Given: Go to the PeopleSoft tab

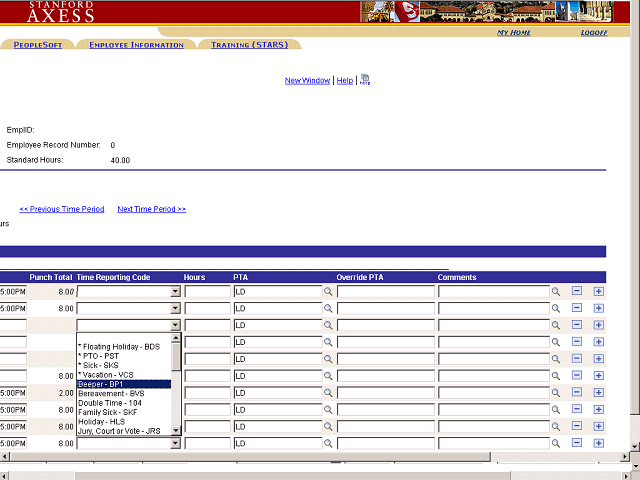Looking at the screenshot, I should coord(38,45).
